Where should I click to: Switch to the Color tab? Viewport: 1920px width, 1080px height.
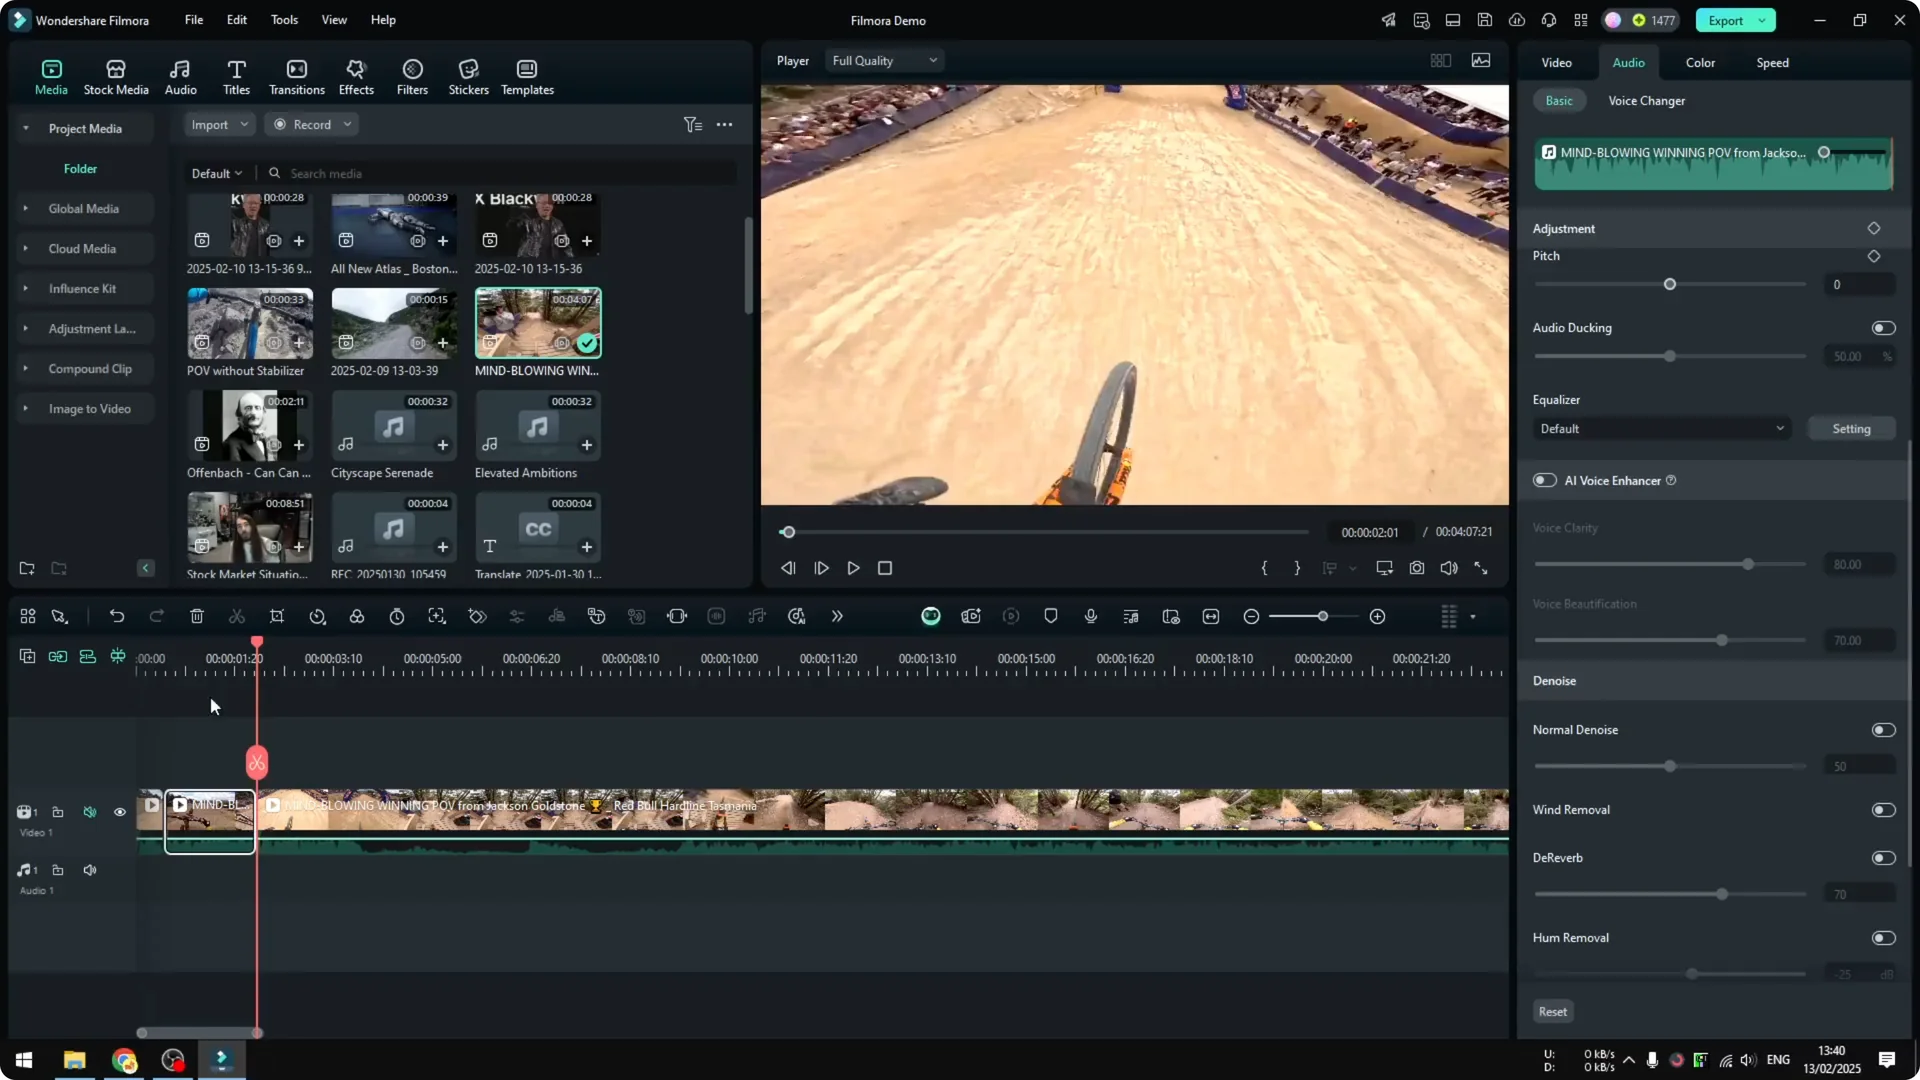(1698, 62)
